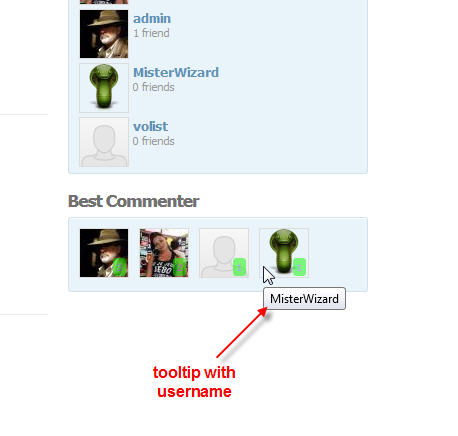Screen dimensions: 458x436
Task: Click volist's blank silhouette avatar
Action: (104, 142)
